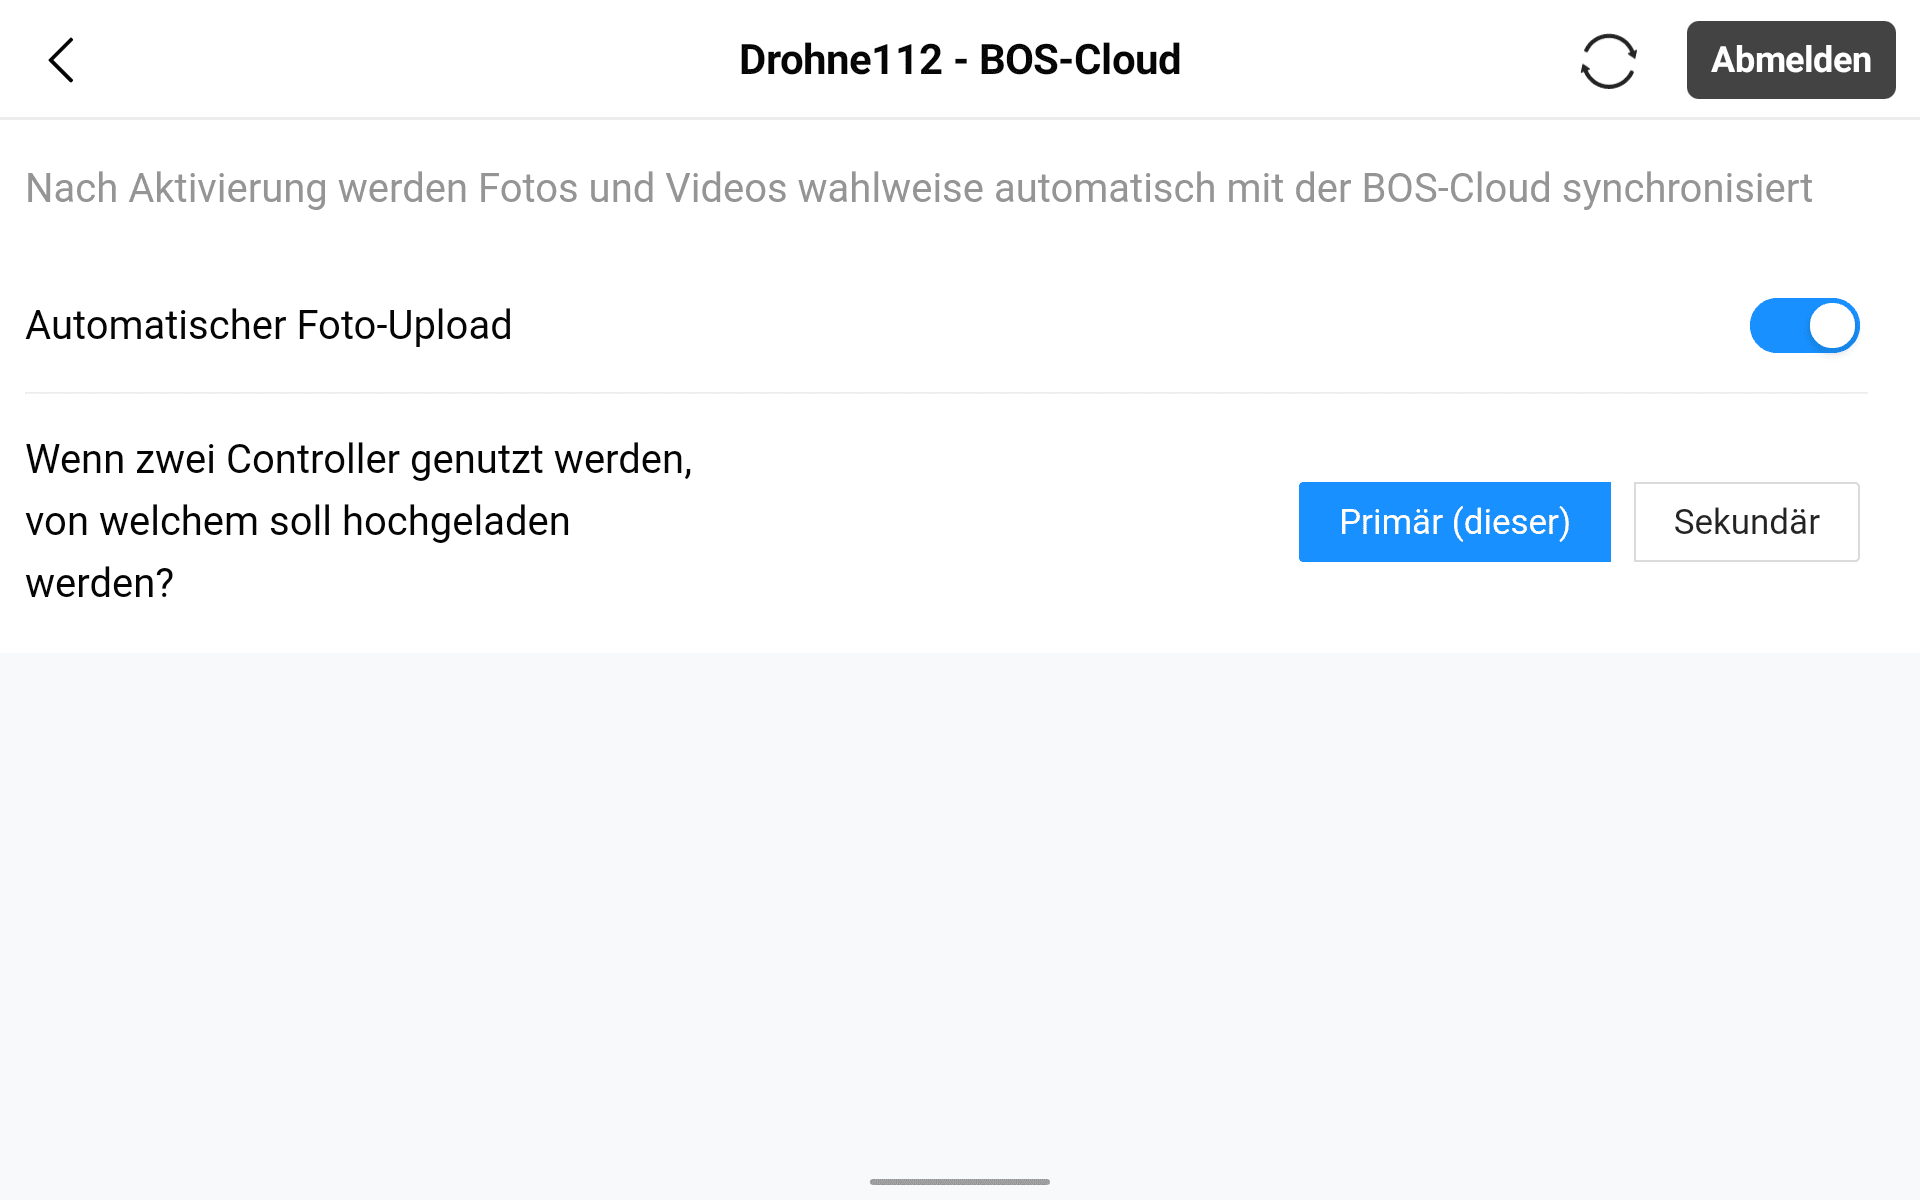Click the Drohne112 - BOS-Cloud title
Image resolution: width=1920 pixels, height=1200 pixels.
(959, 60)
